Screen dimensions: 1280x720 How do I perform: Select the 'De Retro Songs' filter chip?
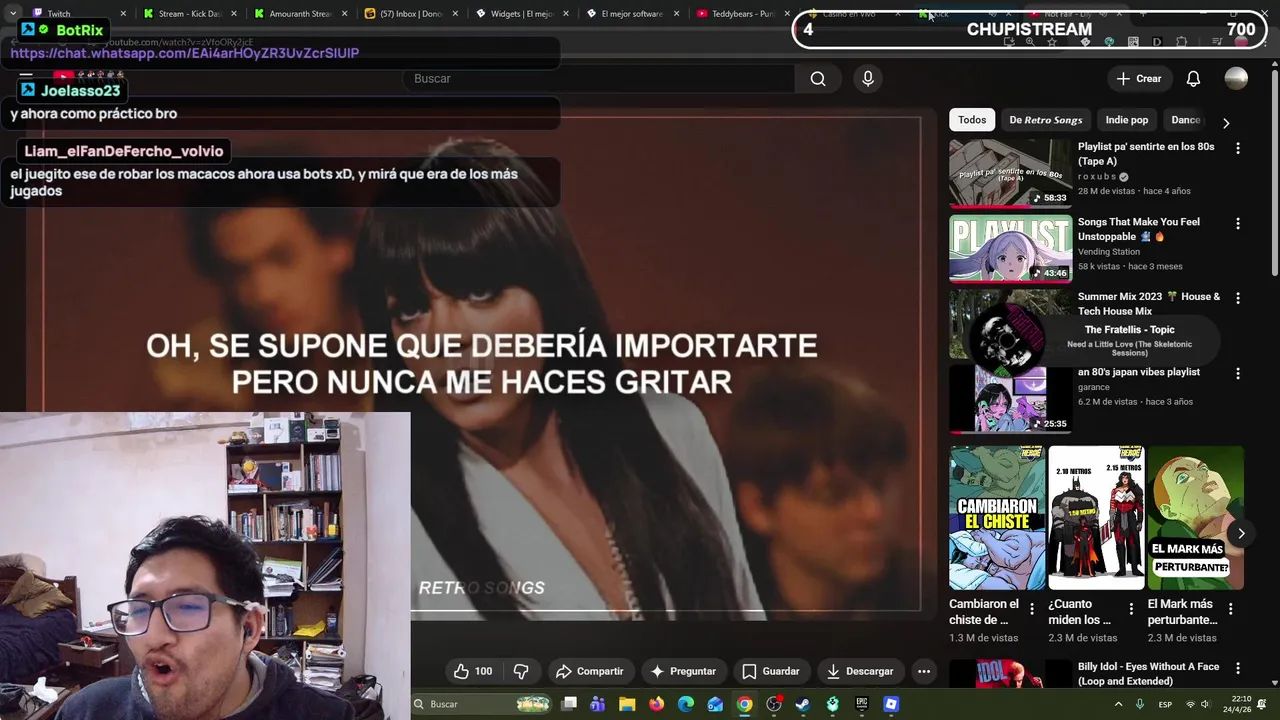tap(1045, 120)
